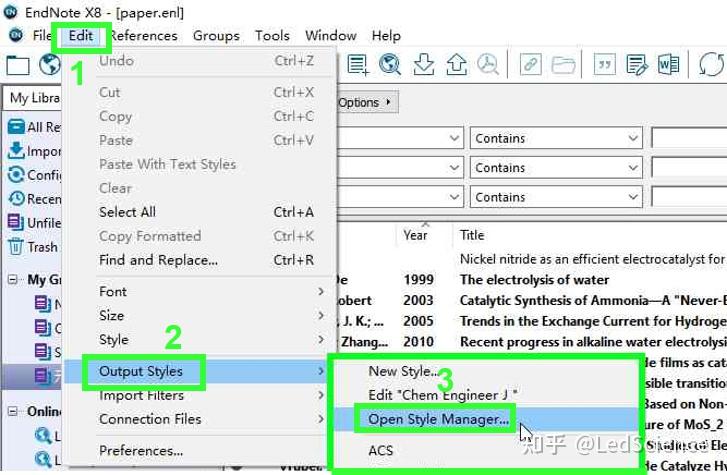Click third search text input field
Viewport: 727px width, 475px height.
coord(689,197)
